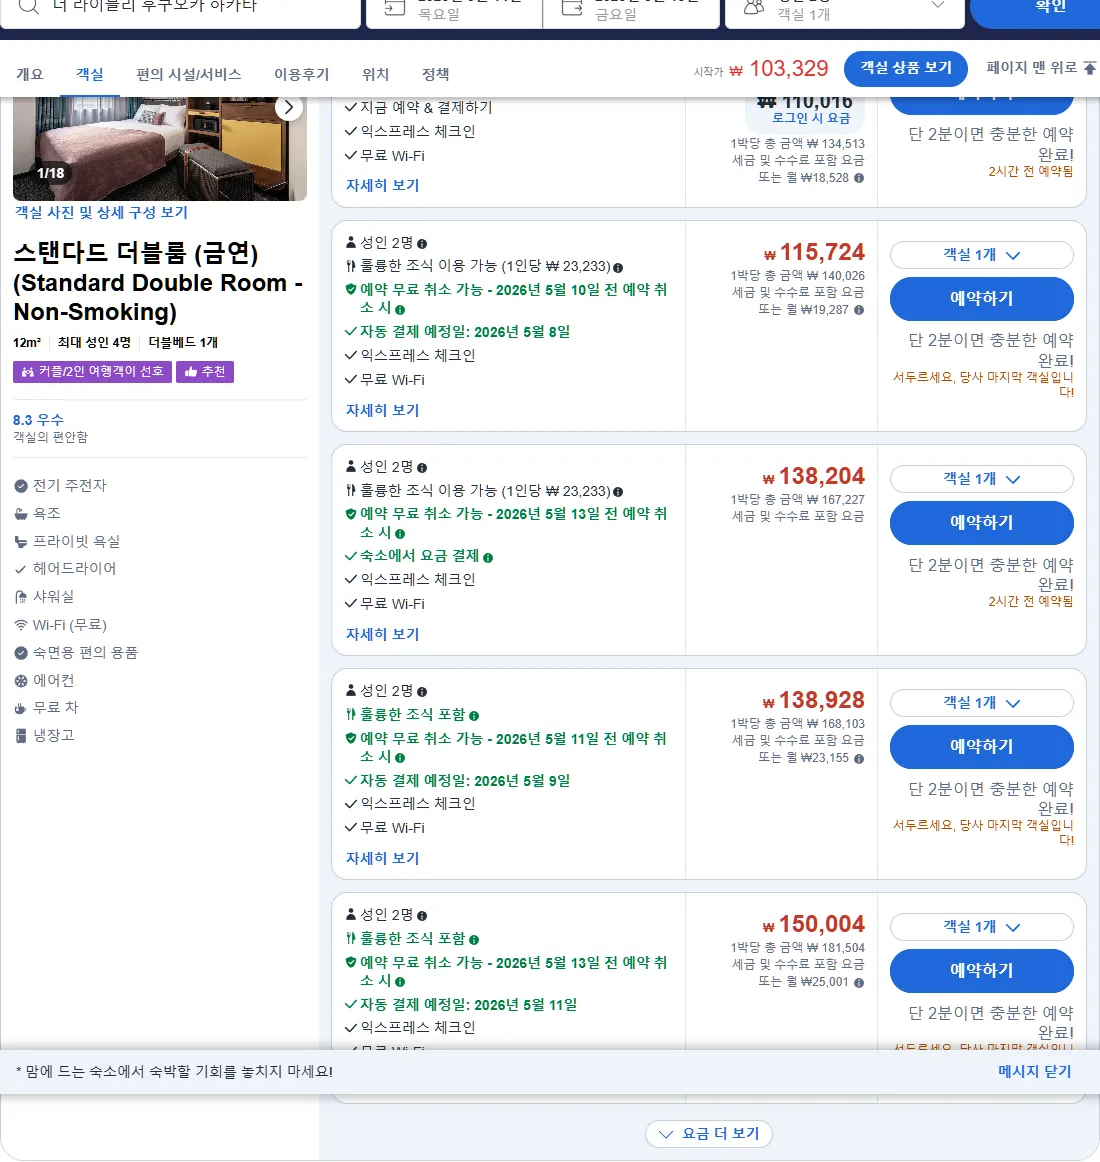The width and height of the screenshot is (1100, 1162).
Task: Open 자세히 보기 for the 110,016 rate
Action: pos(382,185)
